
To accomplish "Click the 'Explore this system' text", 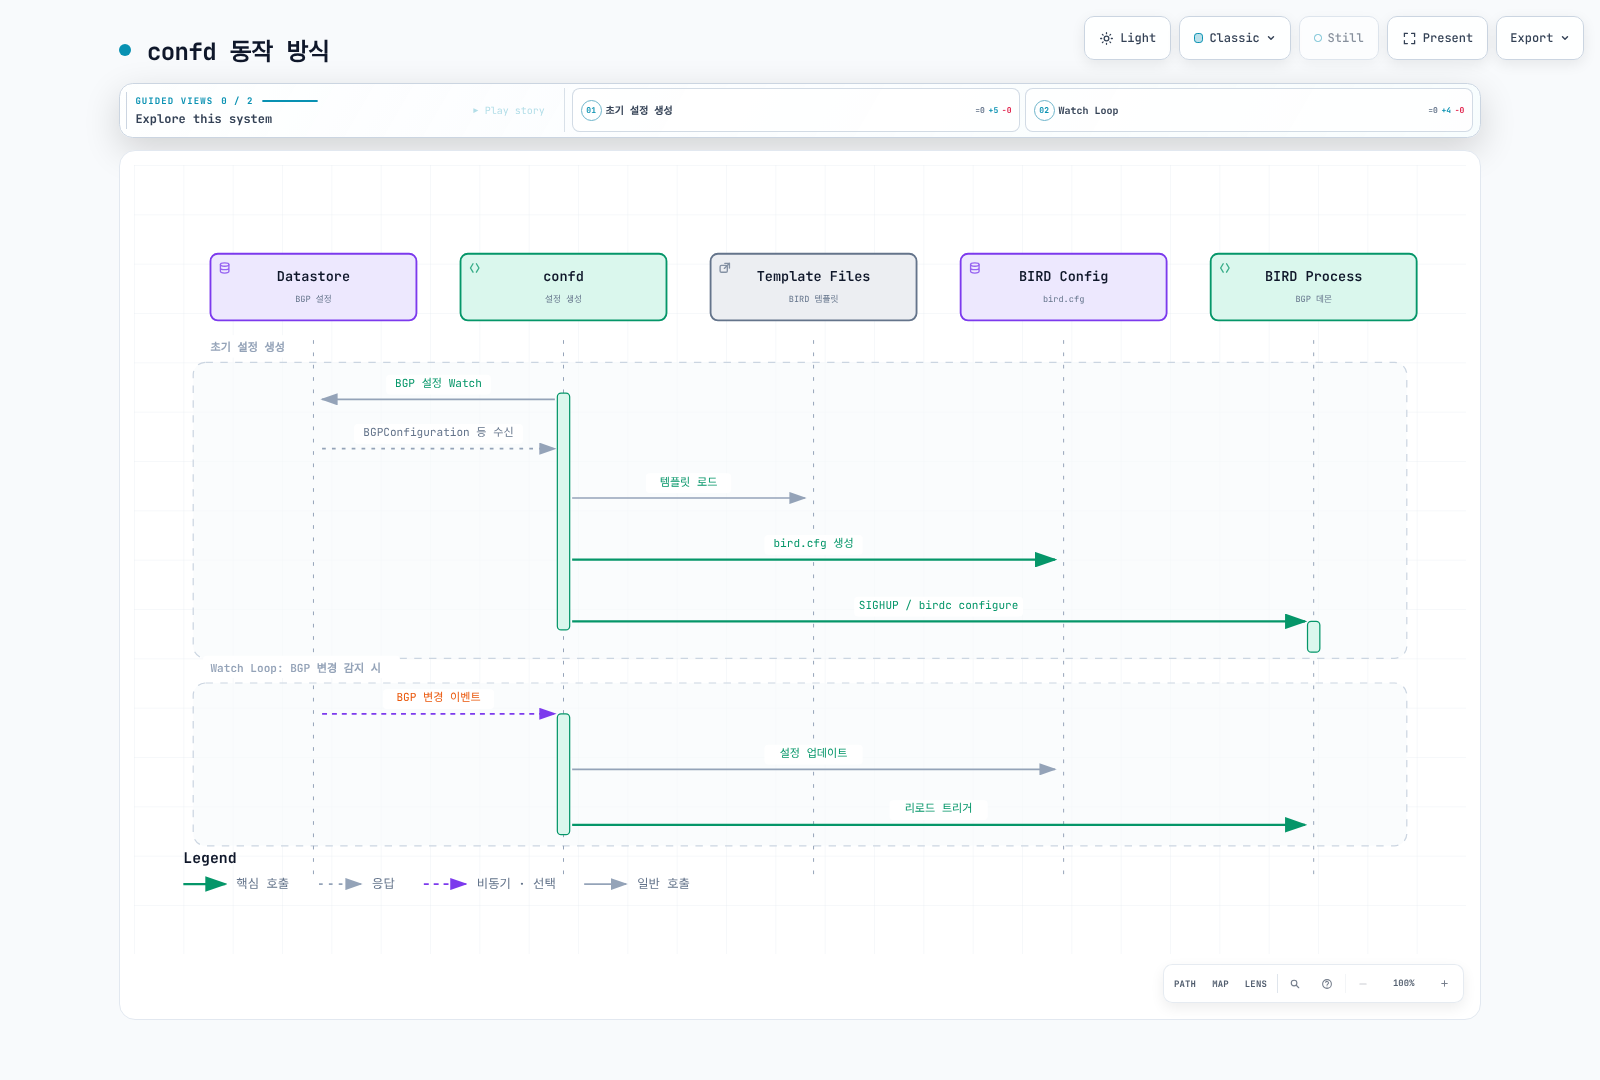I will [204, 119].
